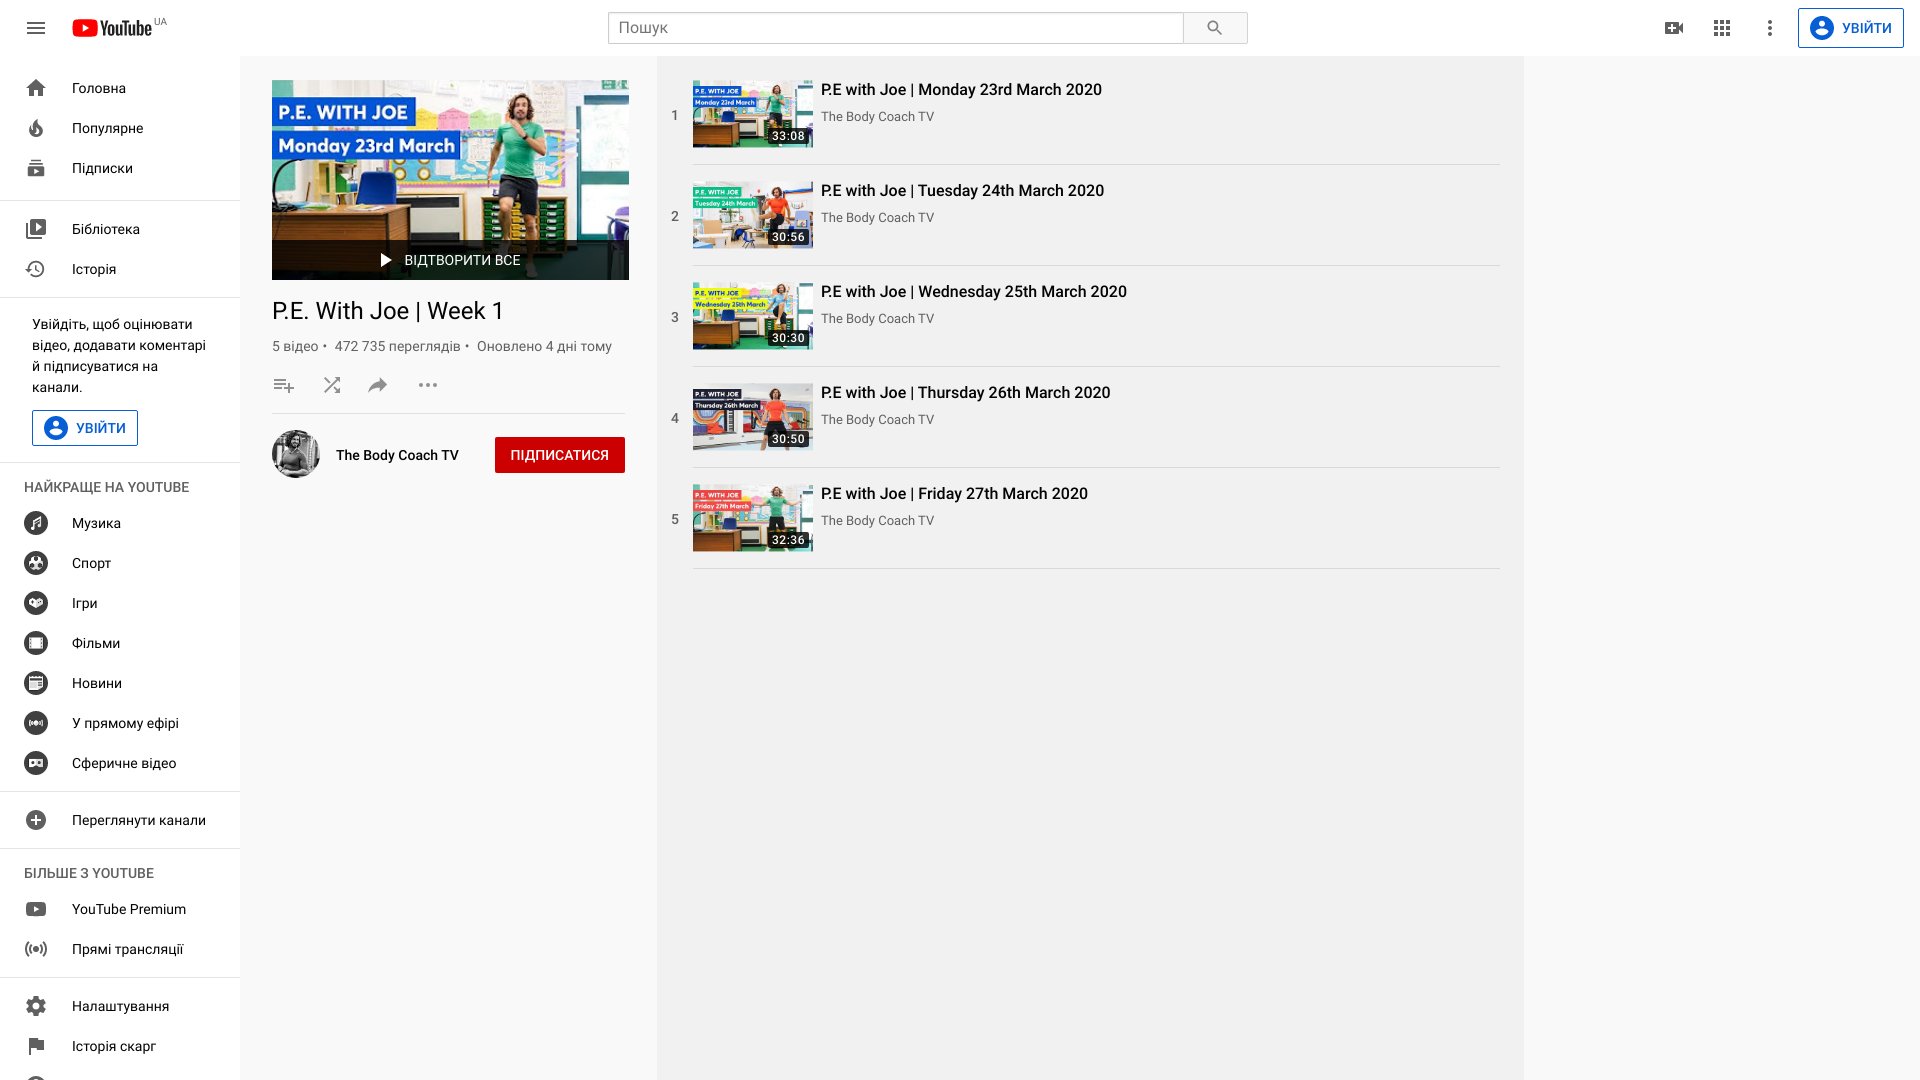The width and height of the screenshot is (1920, 1080).
Task: Open the hamburger guide menu
Action: click(36, 28)
